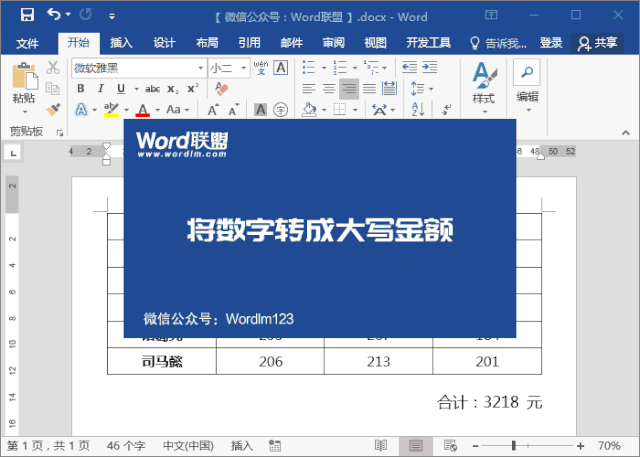640x457 pixels.
Task: Click the decrease indent icon
Action: point(409,67)
